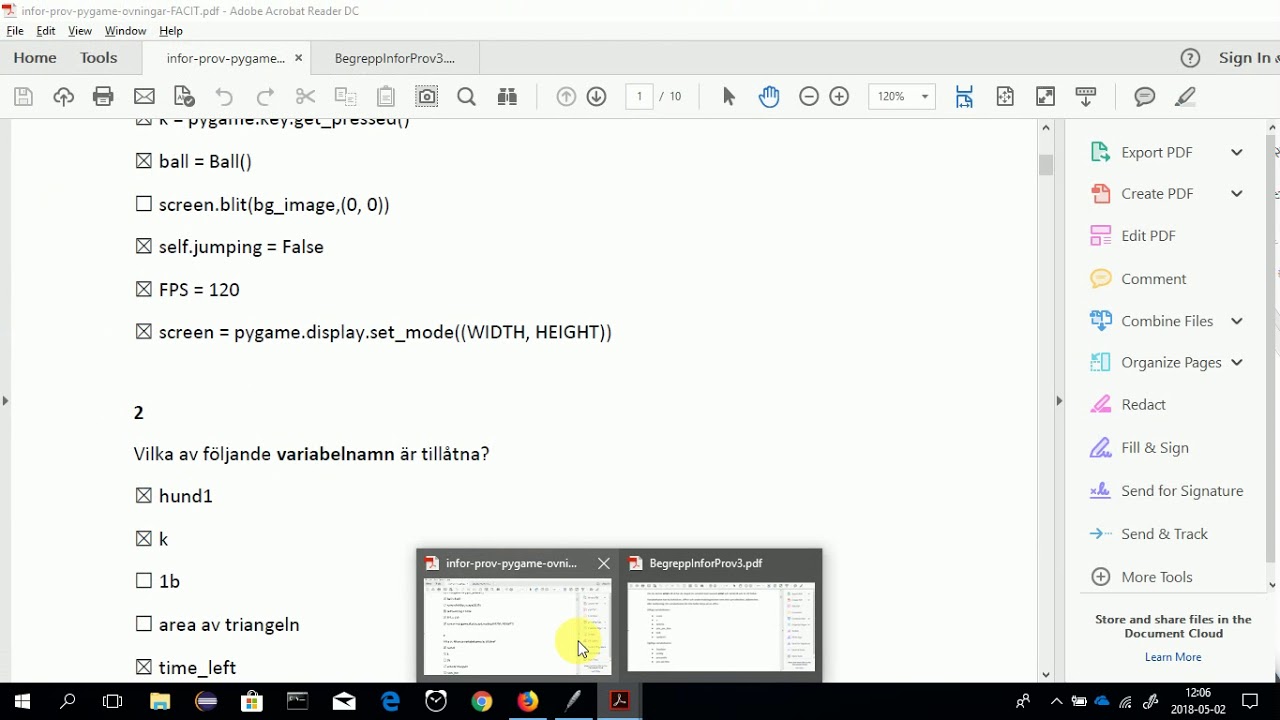1280x720 pixels.
Task: Expand the left navigation pane arrow
Action: coord(5,401)
